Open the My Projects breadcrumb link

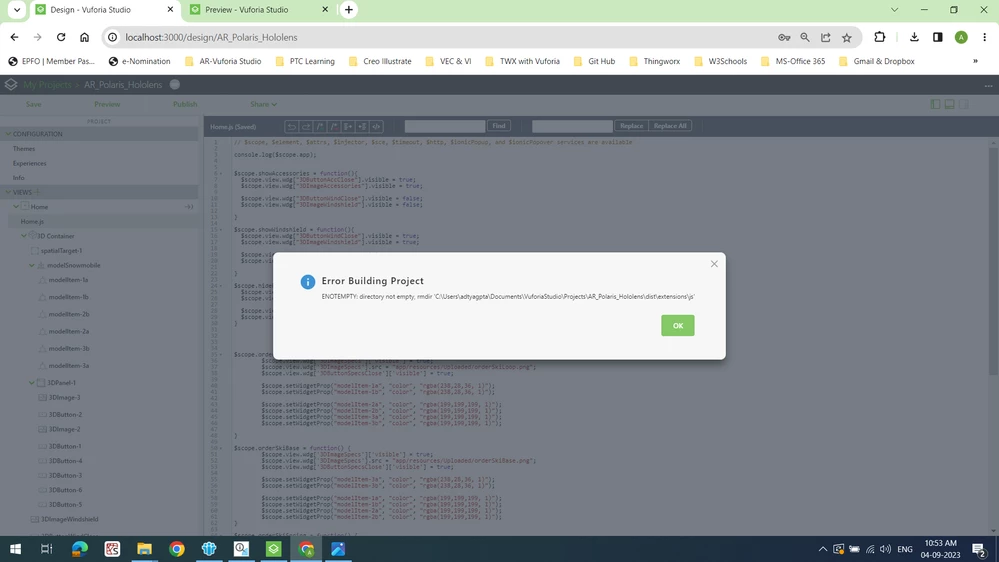(x=47, y=85)
